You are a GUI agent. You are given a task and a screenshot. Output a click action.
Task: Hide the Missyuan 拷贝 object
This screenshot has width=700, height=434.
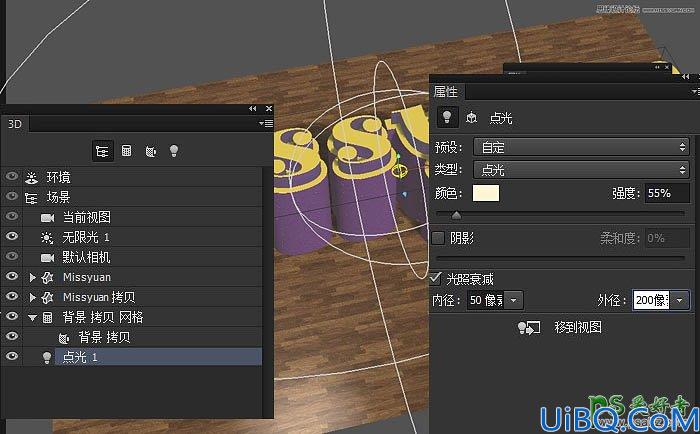click(x=12, y=296)
